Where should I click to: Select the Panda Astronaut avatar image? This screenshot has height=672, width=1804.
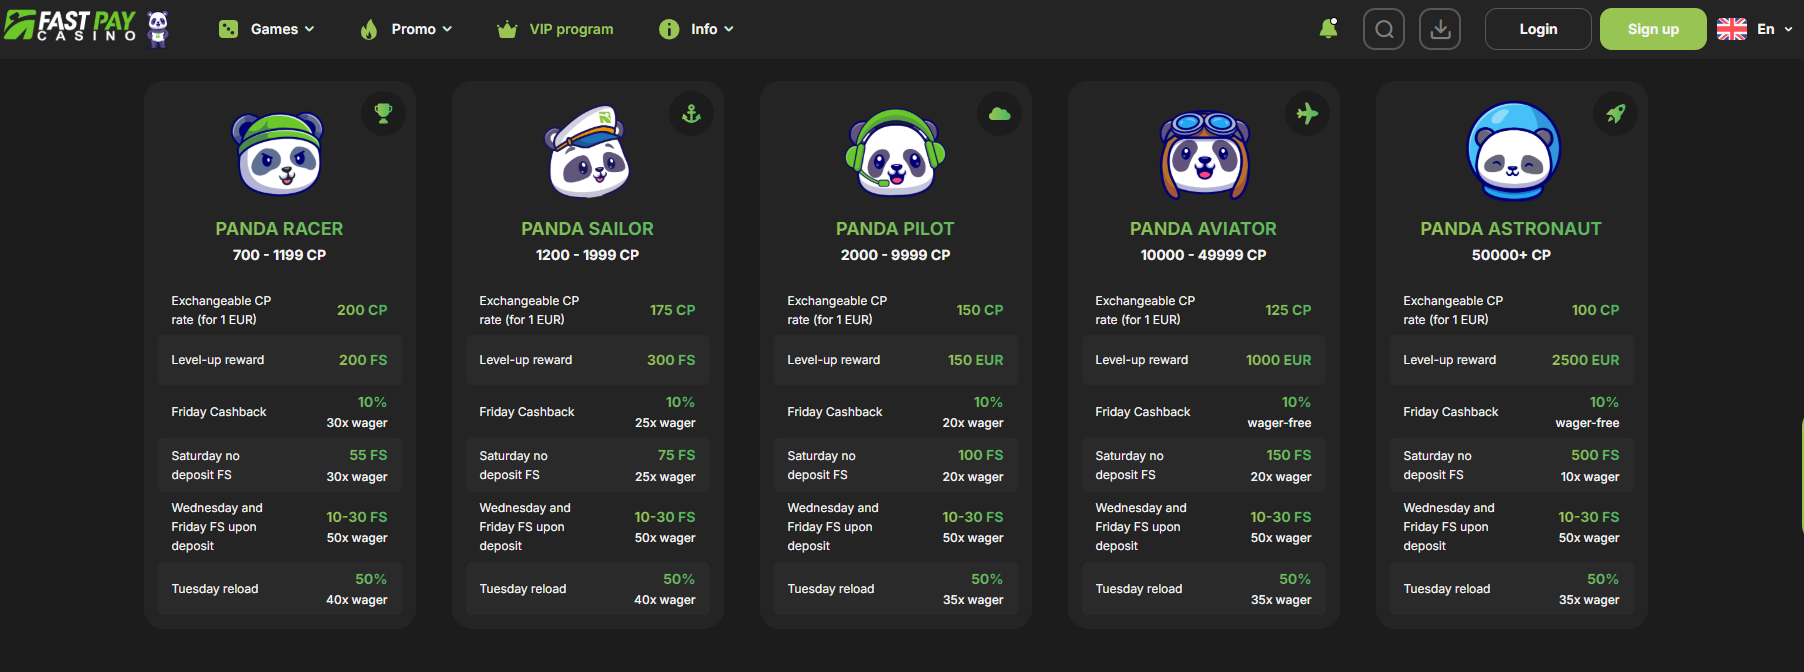1512,152
